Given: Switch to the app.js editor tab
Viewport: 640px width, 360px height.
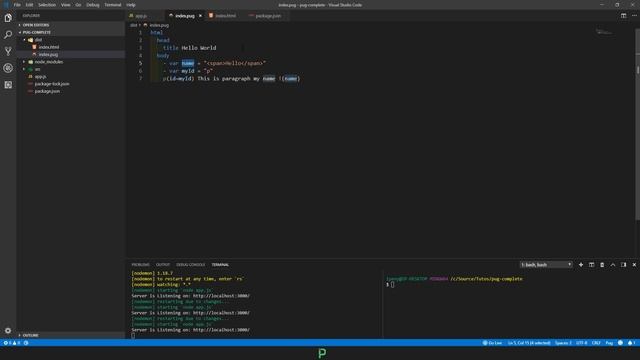Looking at the screenshot, I should click(x=141, y=16).
